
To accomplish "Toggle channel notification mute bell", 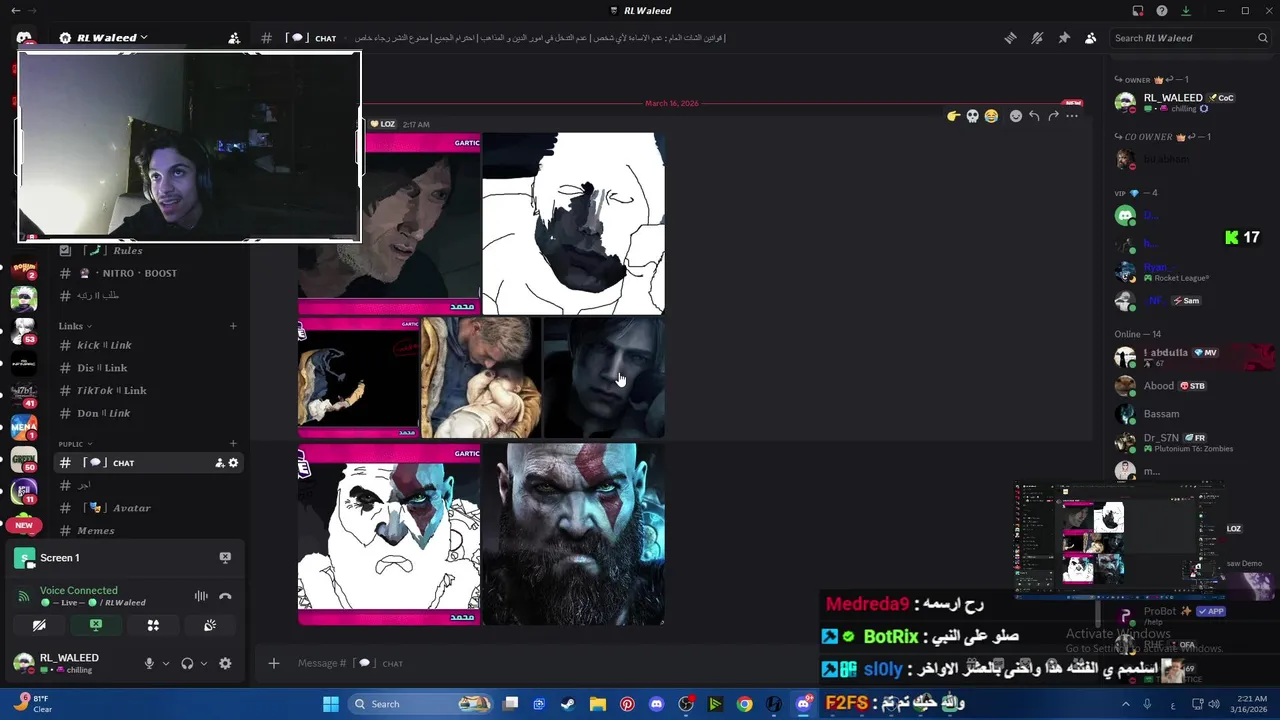I will coord(1037,38).
